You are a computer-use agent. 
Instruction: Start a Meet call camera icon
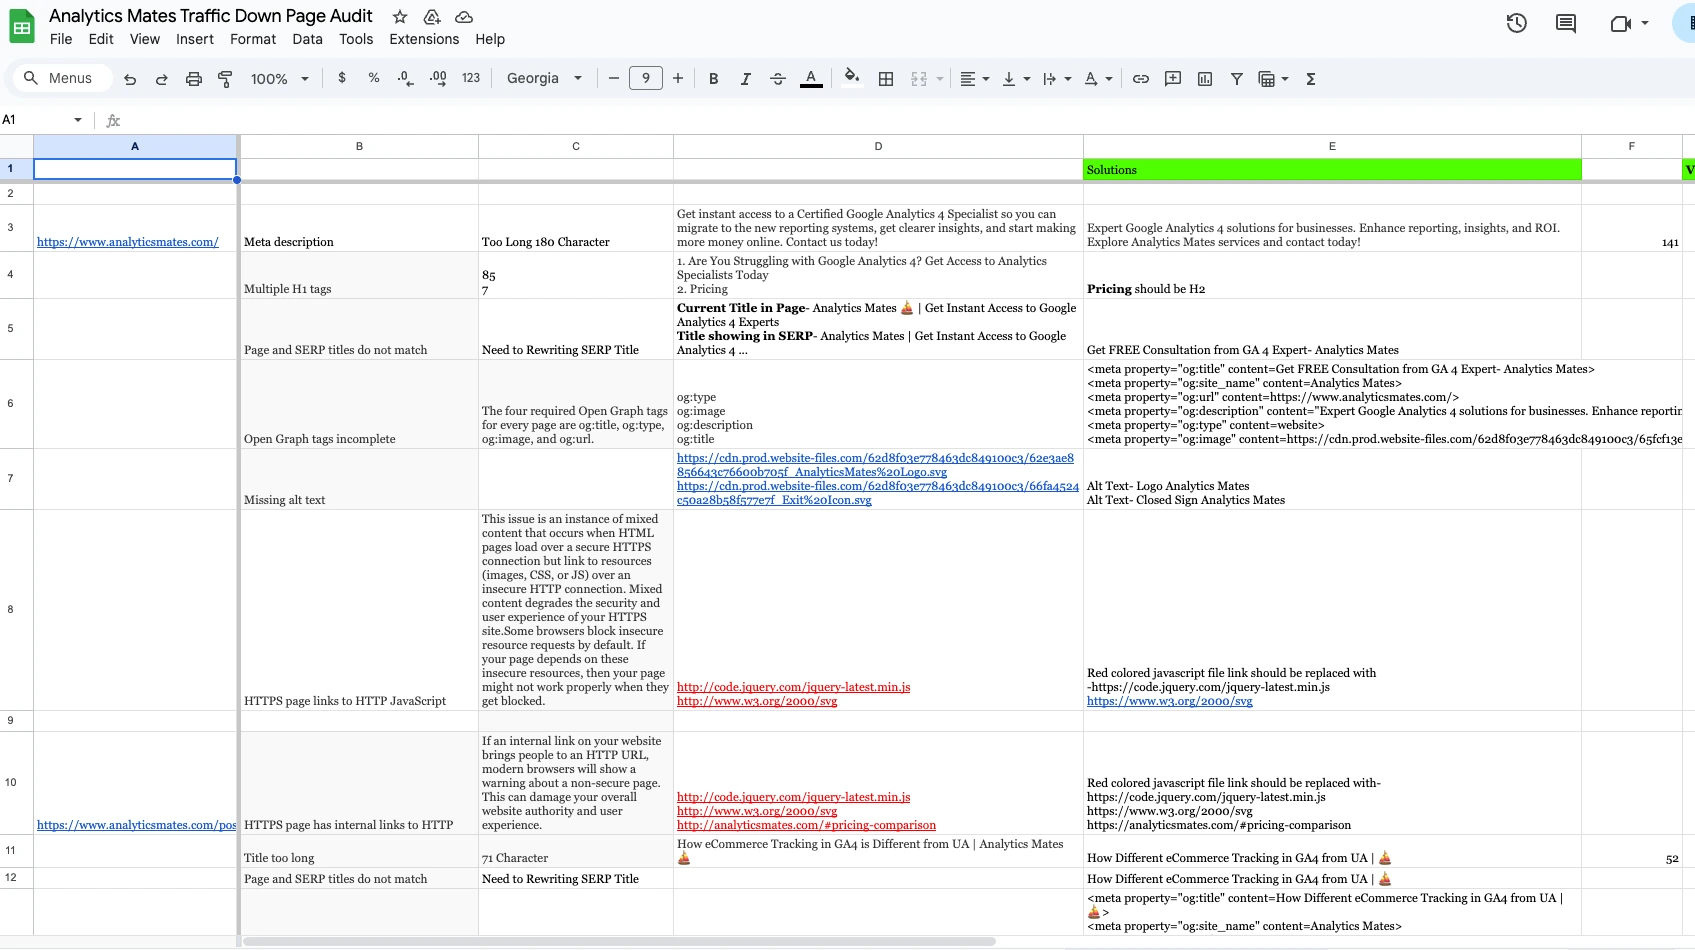tap(1620, 23)
